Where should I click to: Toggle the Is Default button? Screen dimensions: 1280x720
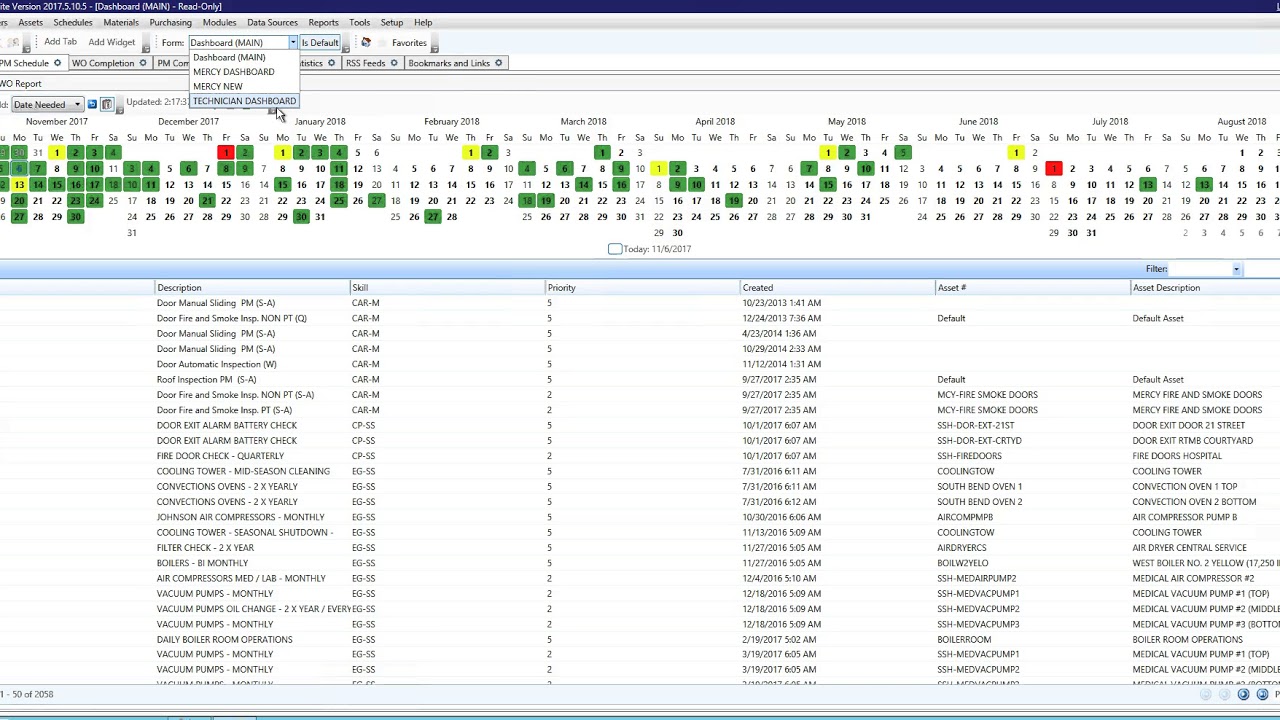(x=320, y=43)
